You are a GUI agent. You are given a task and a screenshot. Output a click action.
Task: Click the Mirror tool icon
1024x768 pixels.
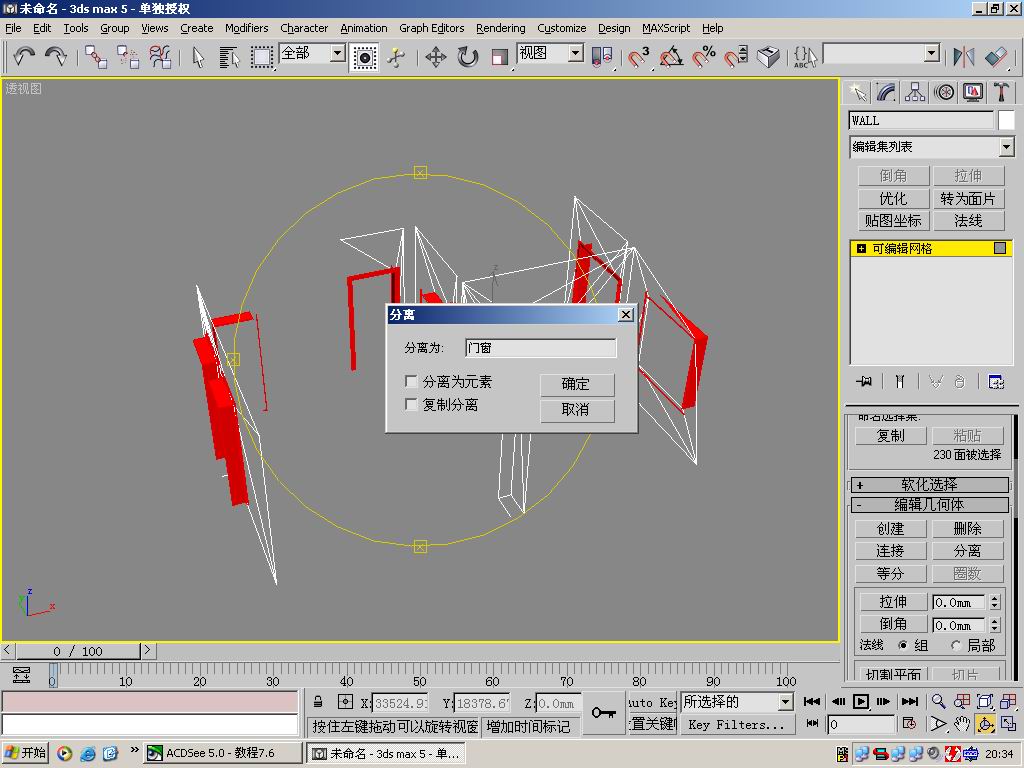coord(963,57)
